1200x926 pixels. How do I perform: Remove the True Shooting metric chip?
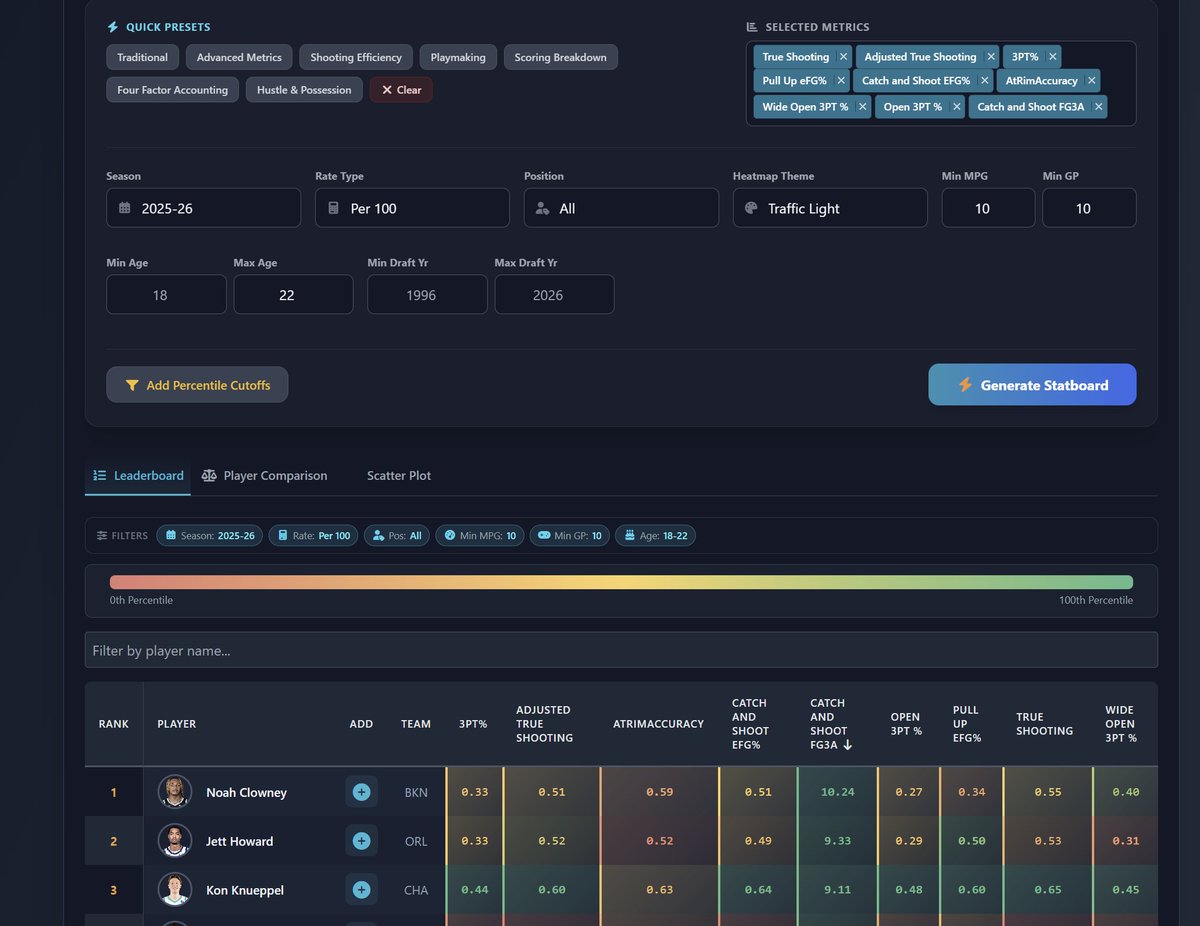click(x=844, y=57)
